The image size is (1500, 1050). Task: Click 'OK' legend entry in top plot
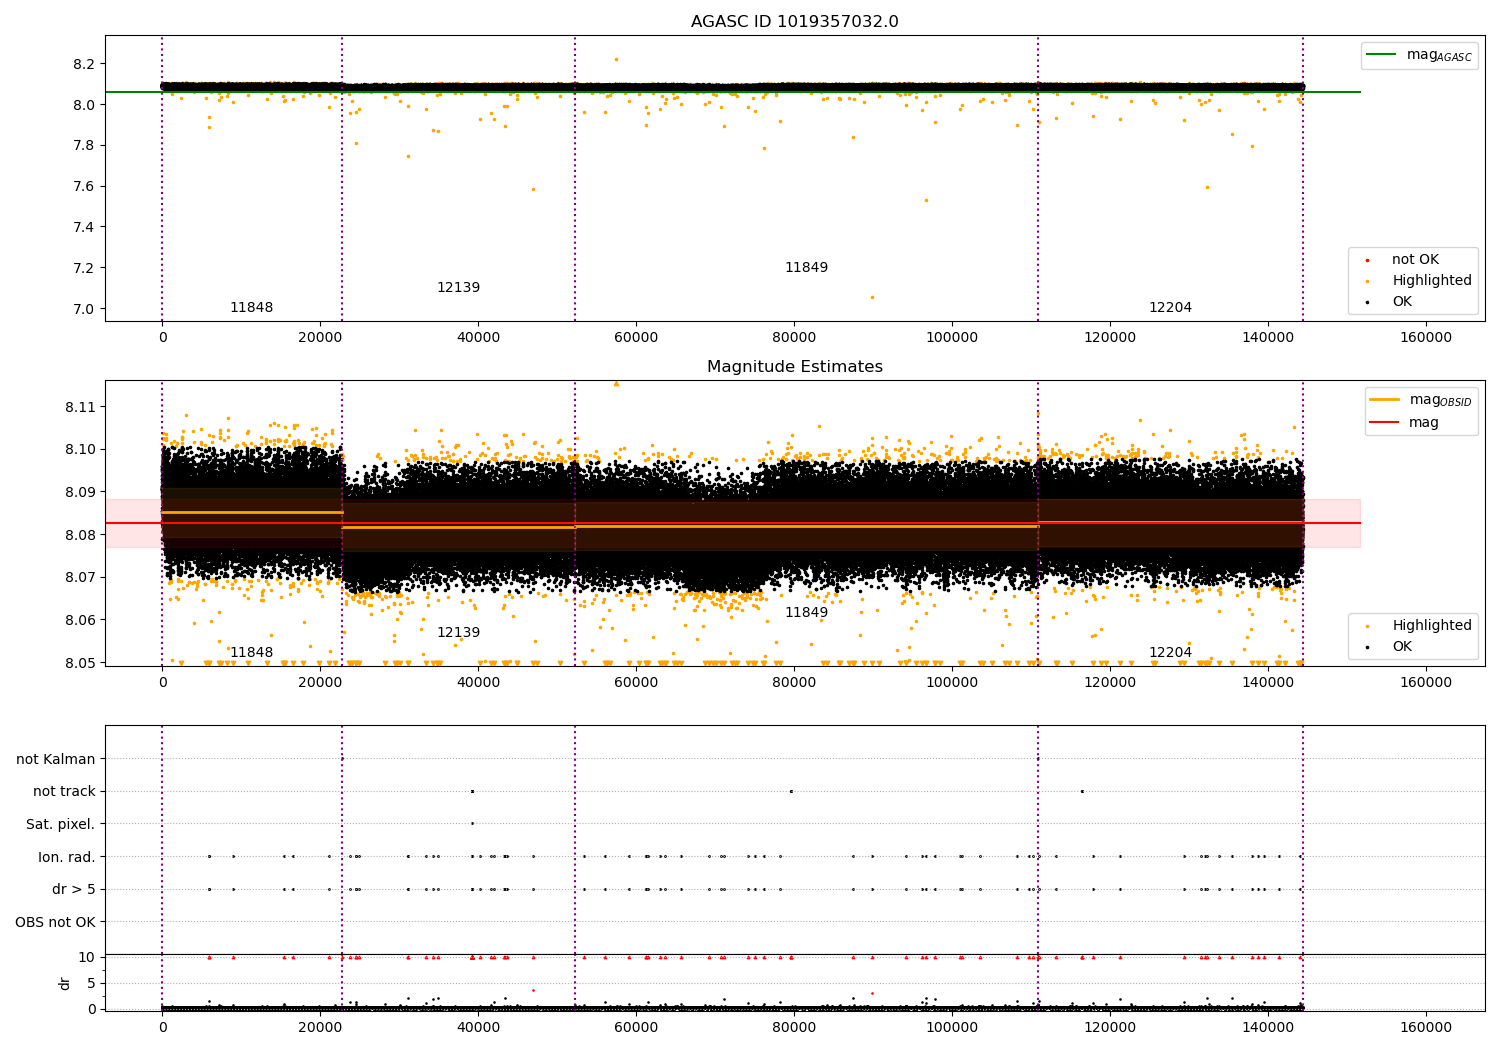pos(1402,302)
